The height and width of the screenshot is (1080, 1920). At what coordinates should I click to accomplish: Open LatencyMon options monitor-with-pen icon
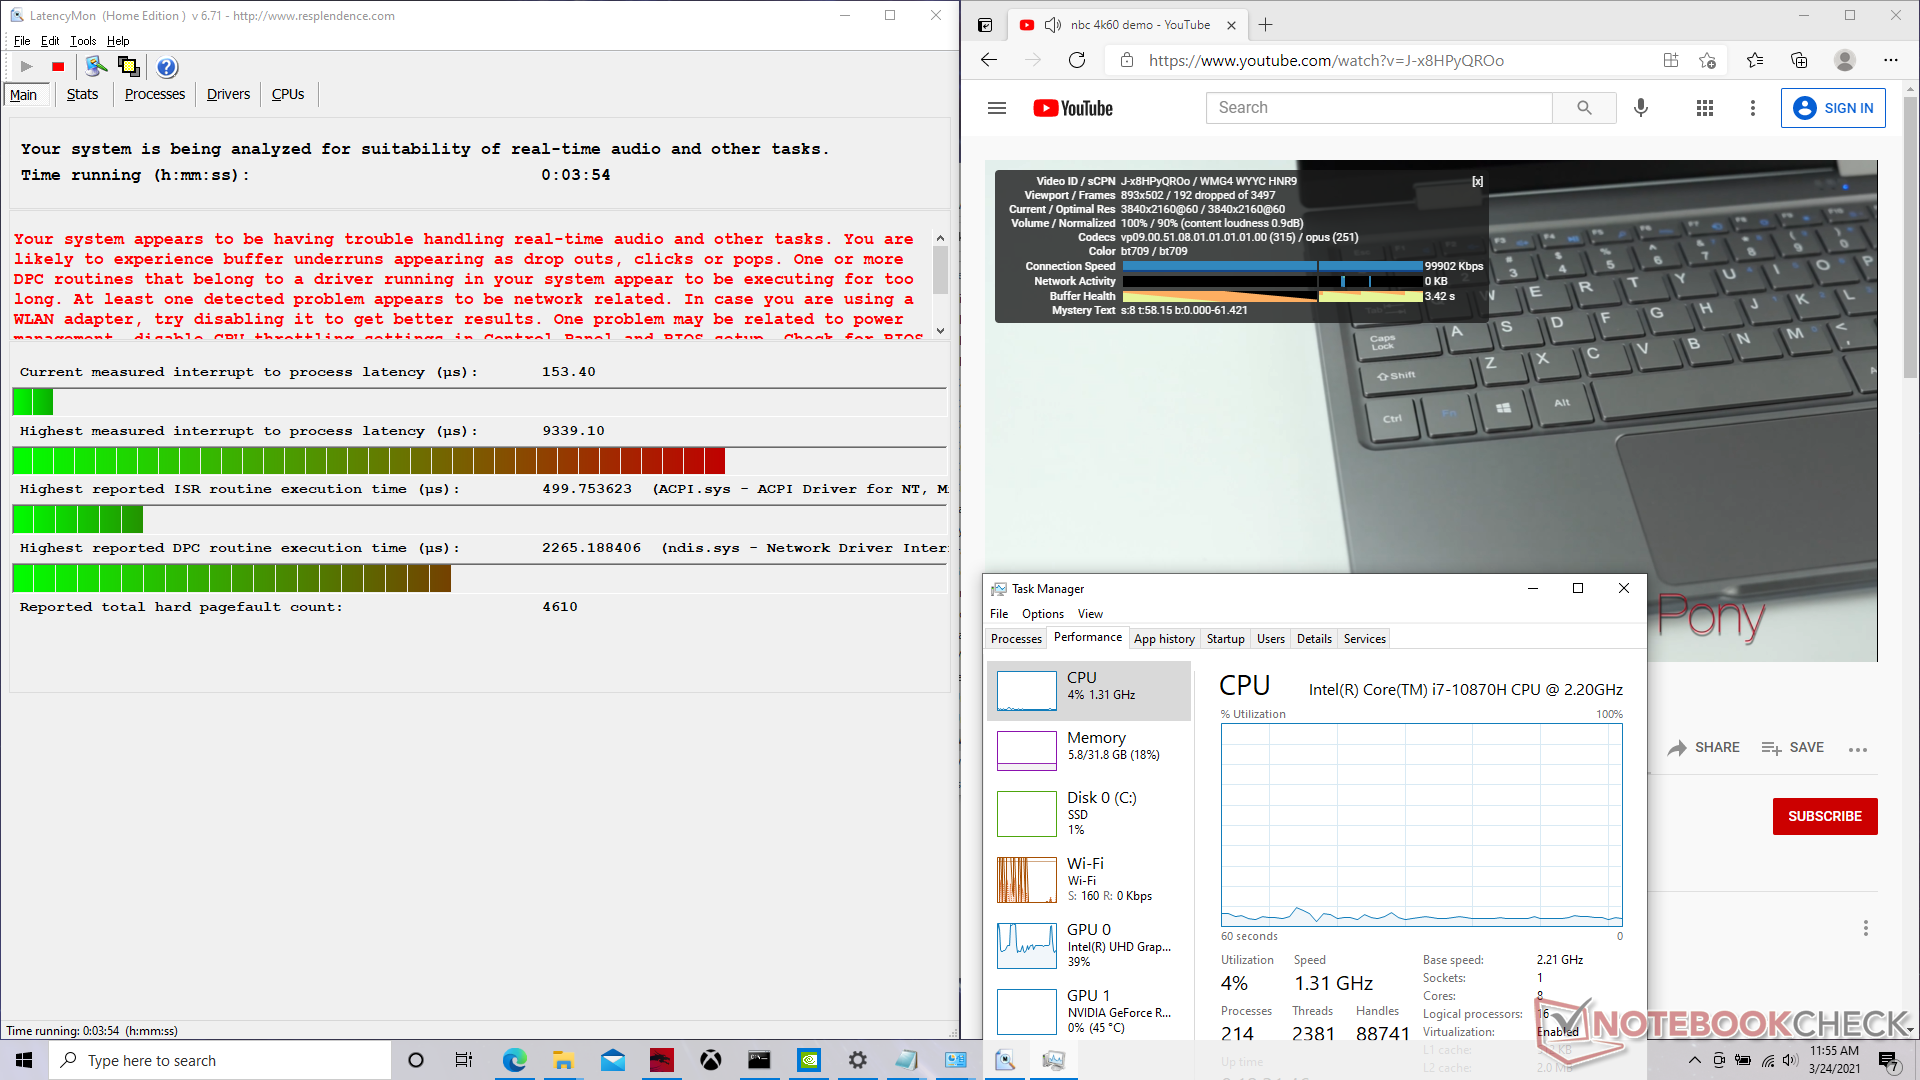click(x=96, y=67)
